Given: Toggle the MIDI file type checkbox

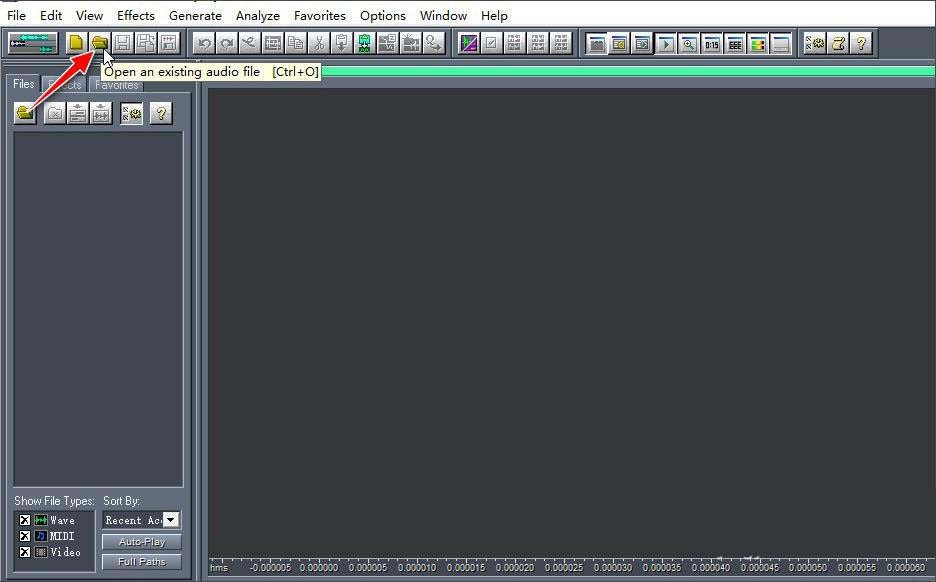Looking at the screenshot, I should tap(25, 536).
